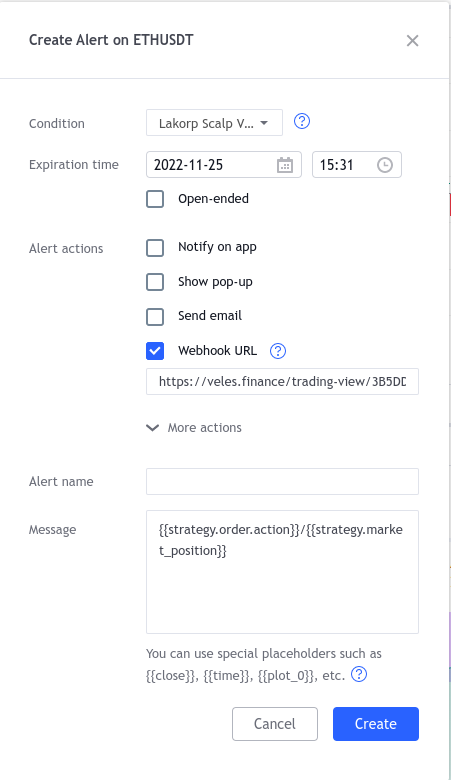This screenshot has width=451, height=780.
Task: Click the placeholders help icon below Message
Action: 359,675
